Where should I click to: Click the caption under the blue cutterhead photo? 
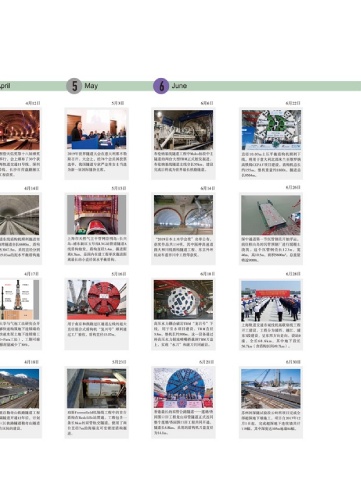183,422
